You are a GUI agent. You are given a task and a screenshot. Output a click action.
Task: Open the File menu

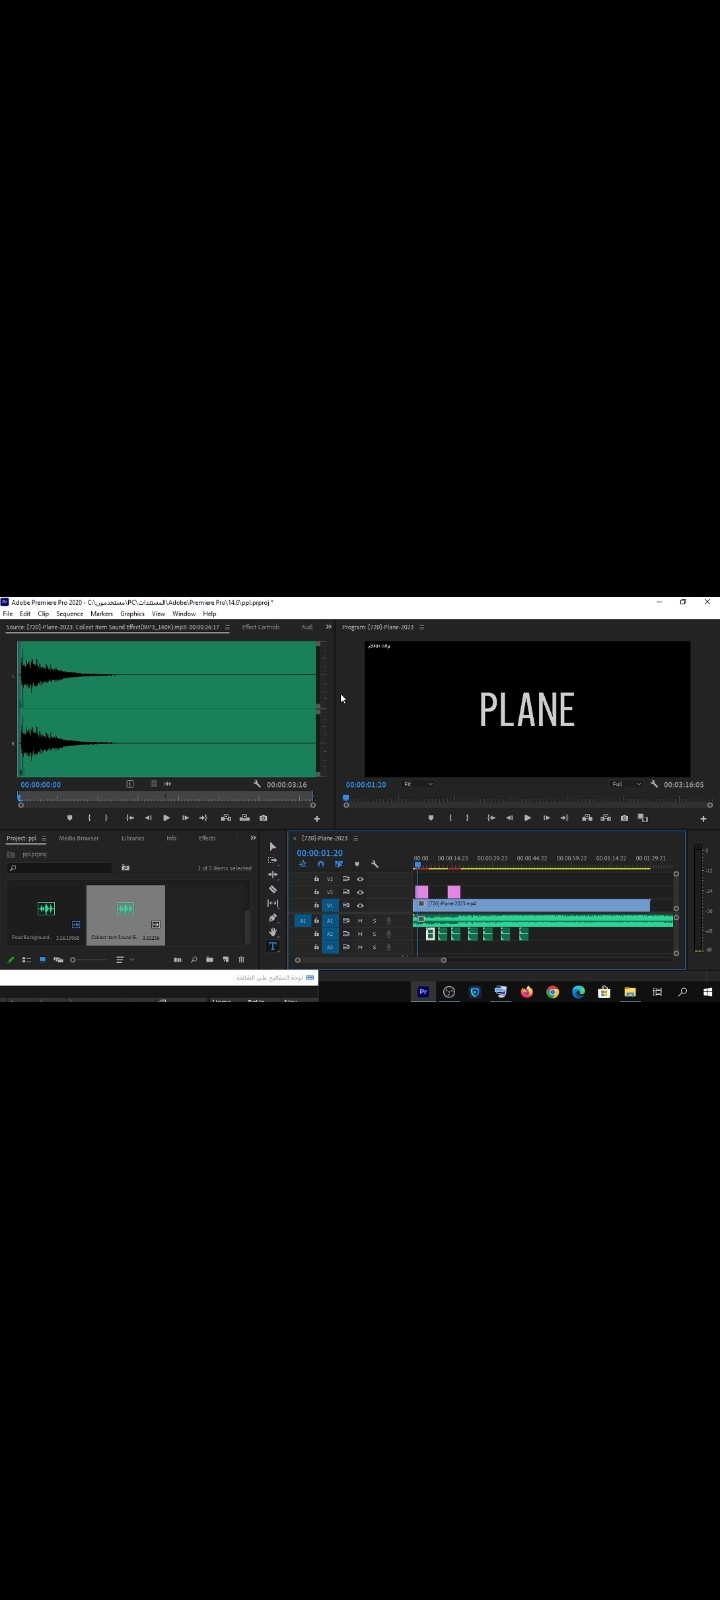[7, 614]
